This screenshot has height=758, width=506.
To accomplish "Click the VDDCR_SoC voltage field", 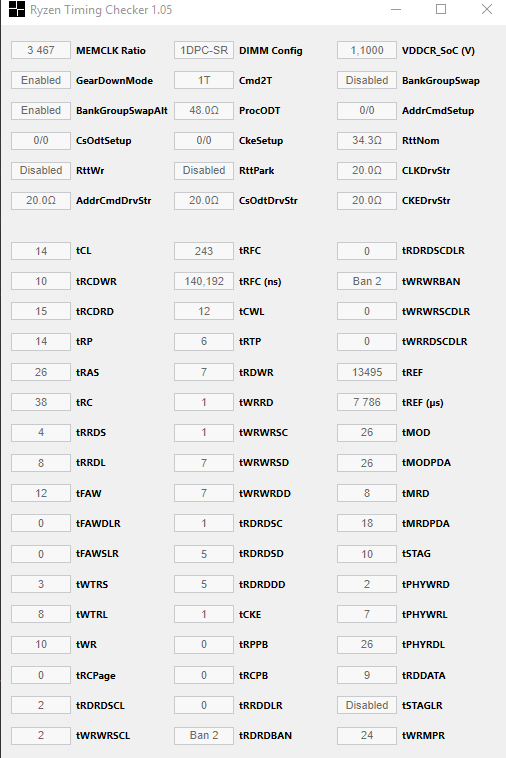I will pyautogui.click(x=367, y=50).
